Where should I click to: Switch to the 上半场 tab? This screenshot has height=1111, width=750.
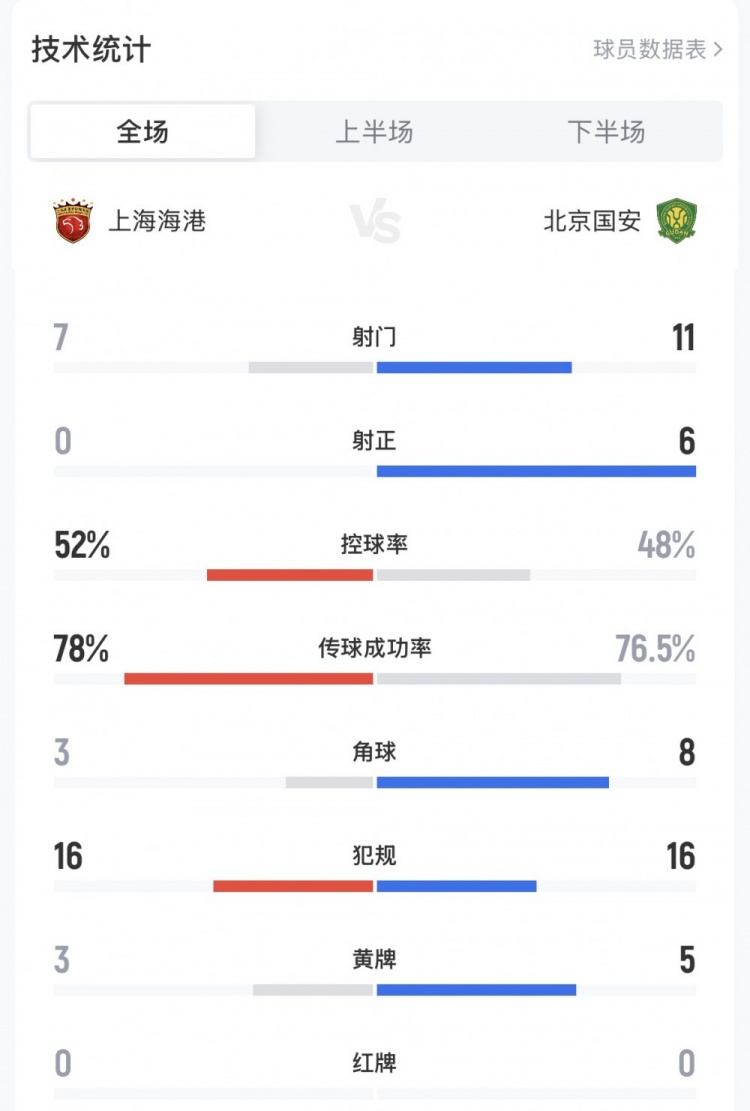click(x=375, y=130)
